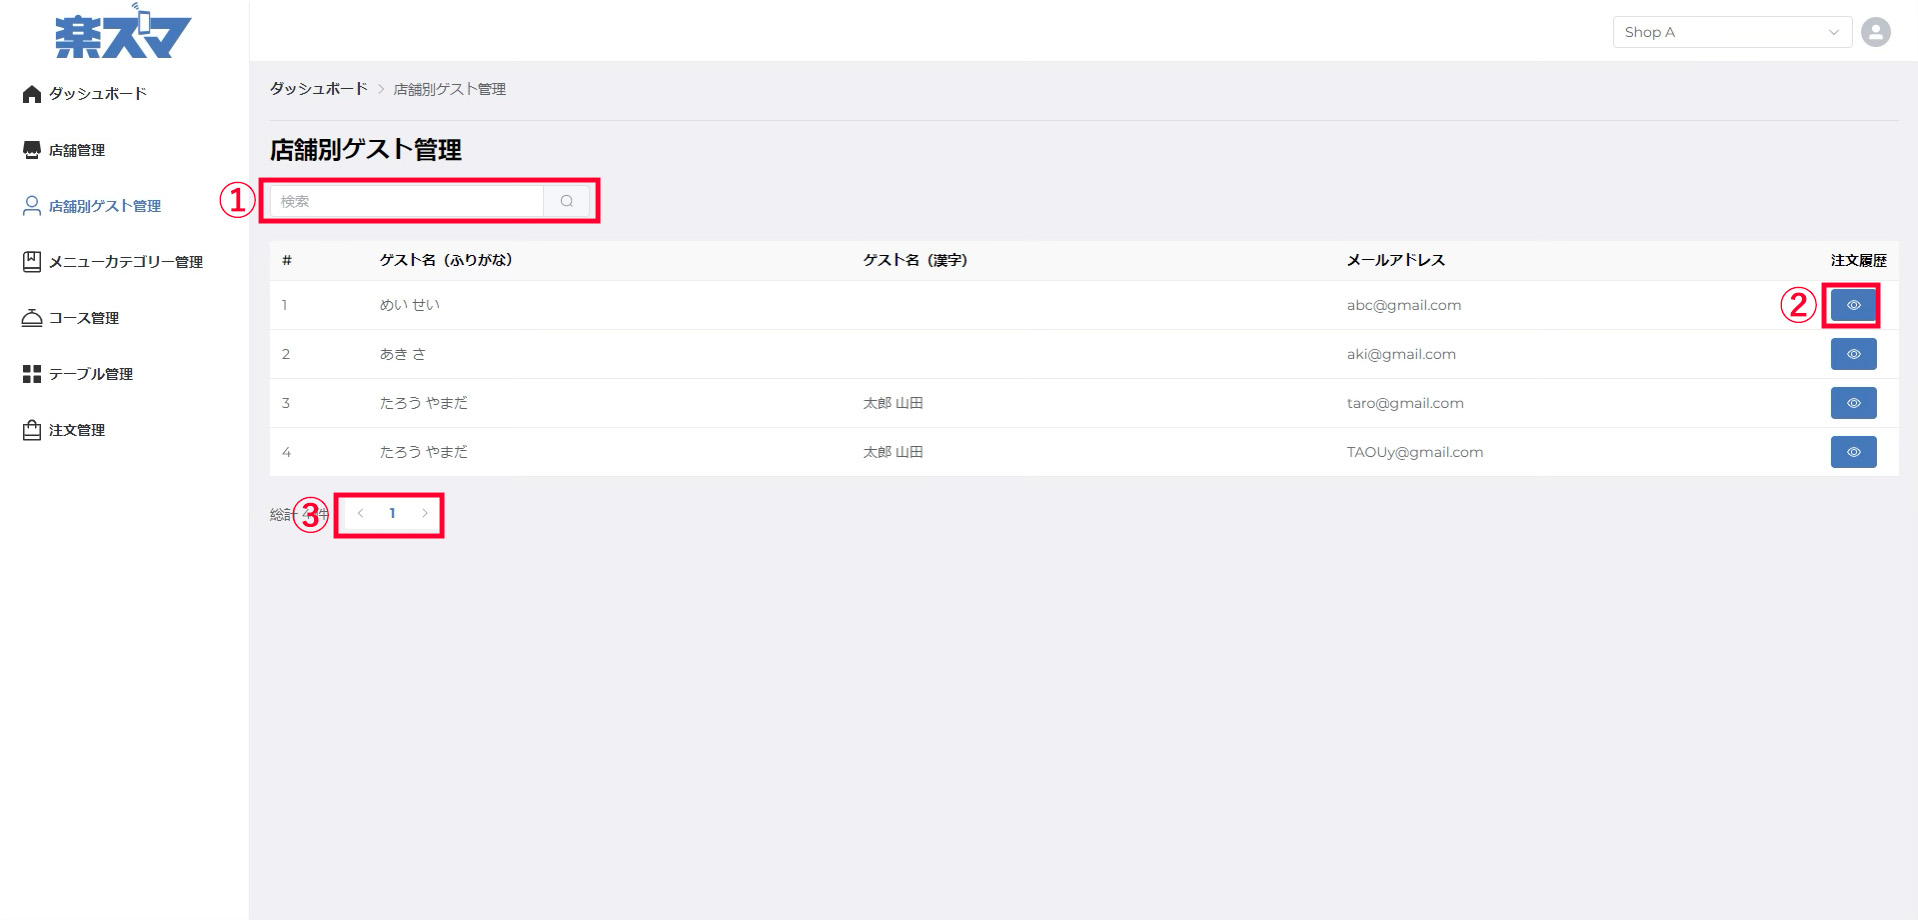Open 店舗管理 in the sidebar

(76, 150)
